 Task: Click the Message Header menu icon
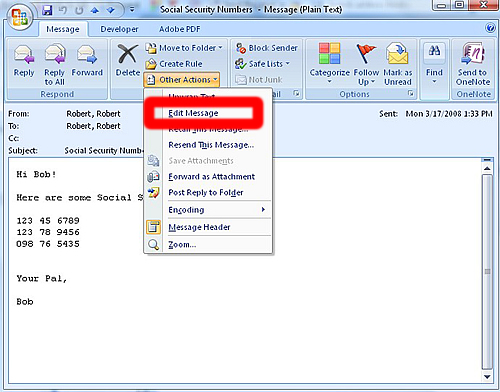153,227
